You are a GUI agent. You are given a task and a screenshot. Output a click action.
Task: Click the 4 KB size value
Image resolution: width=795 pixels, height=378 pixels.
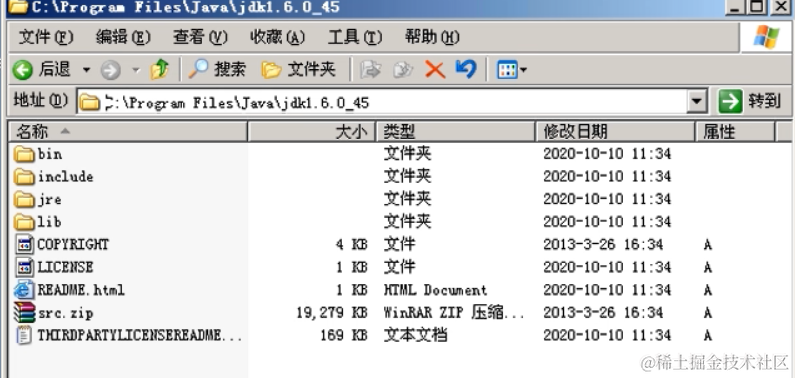click(x=351, y=245)
